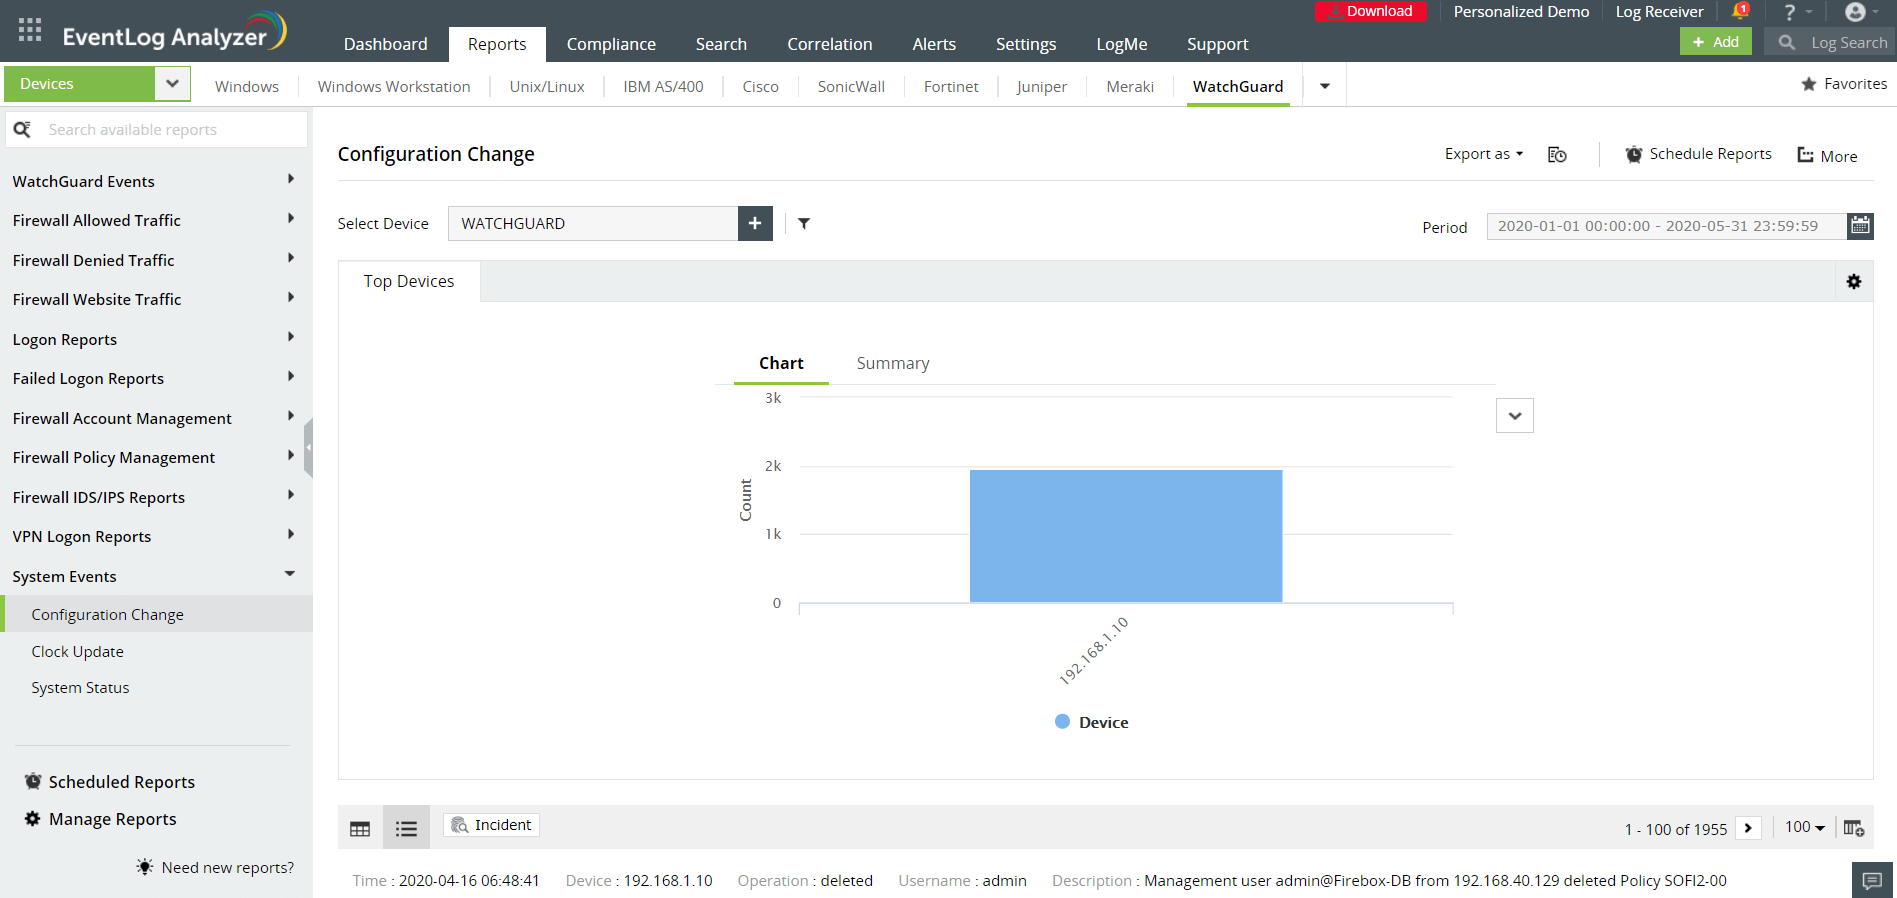Click the notification bell icon
Screen dimensions: 1897x898
point(1740,11)
